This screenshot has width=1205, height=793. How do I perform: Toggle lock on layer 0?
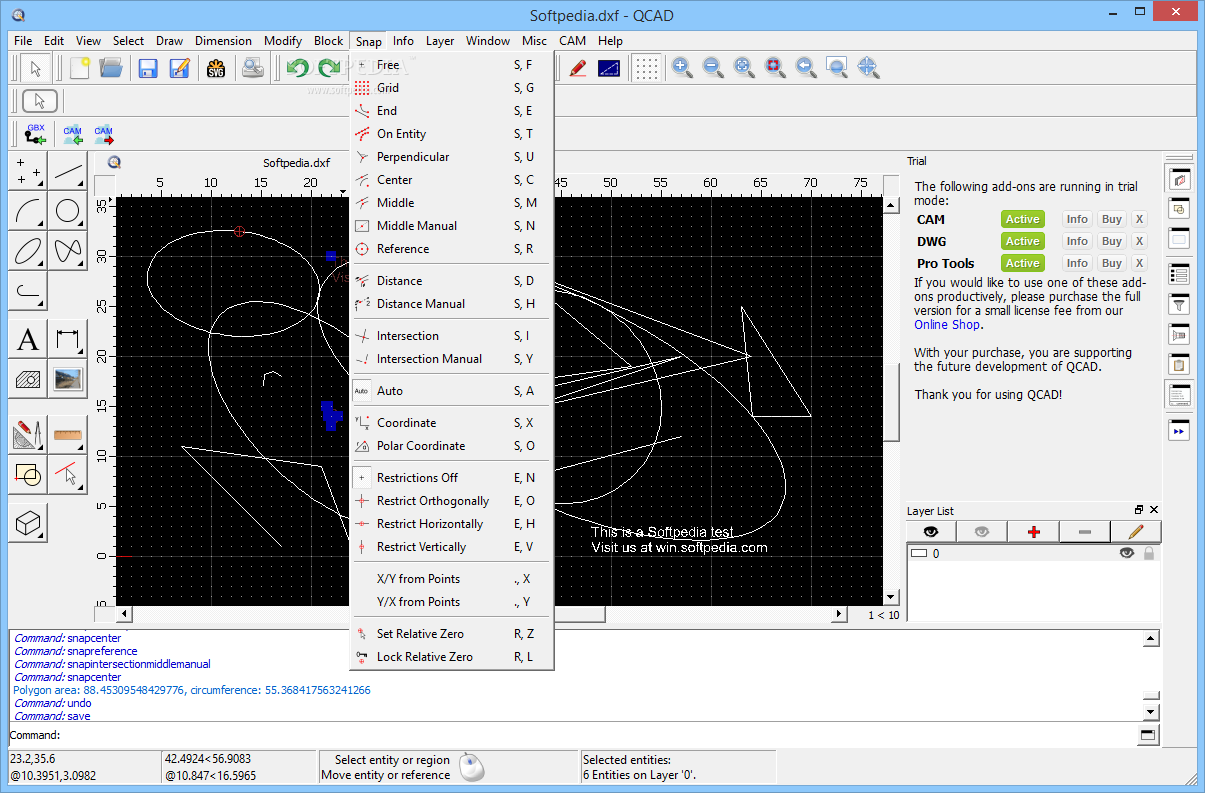coord(1148,553)
